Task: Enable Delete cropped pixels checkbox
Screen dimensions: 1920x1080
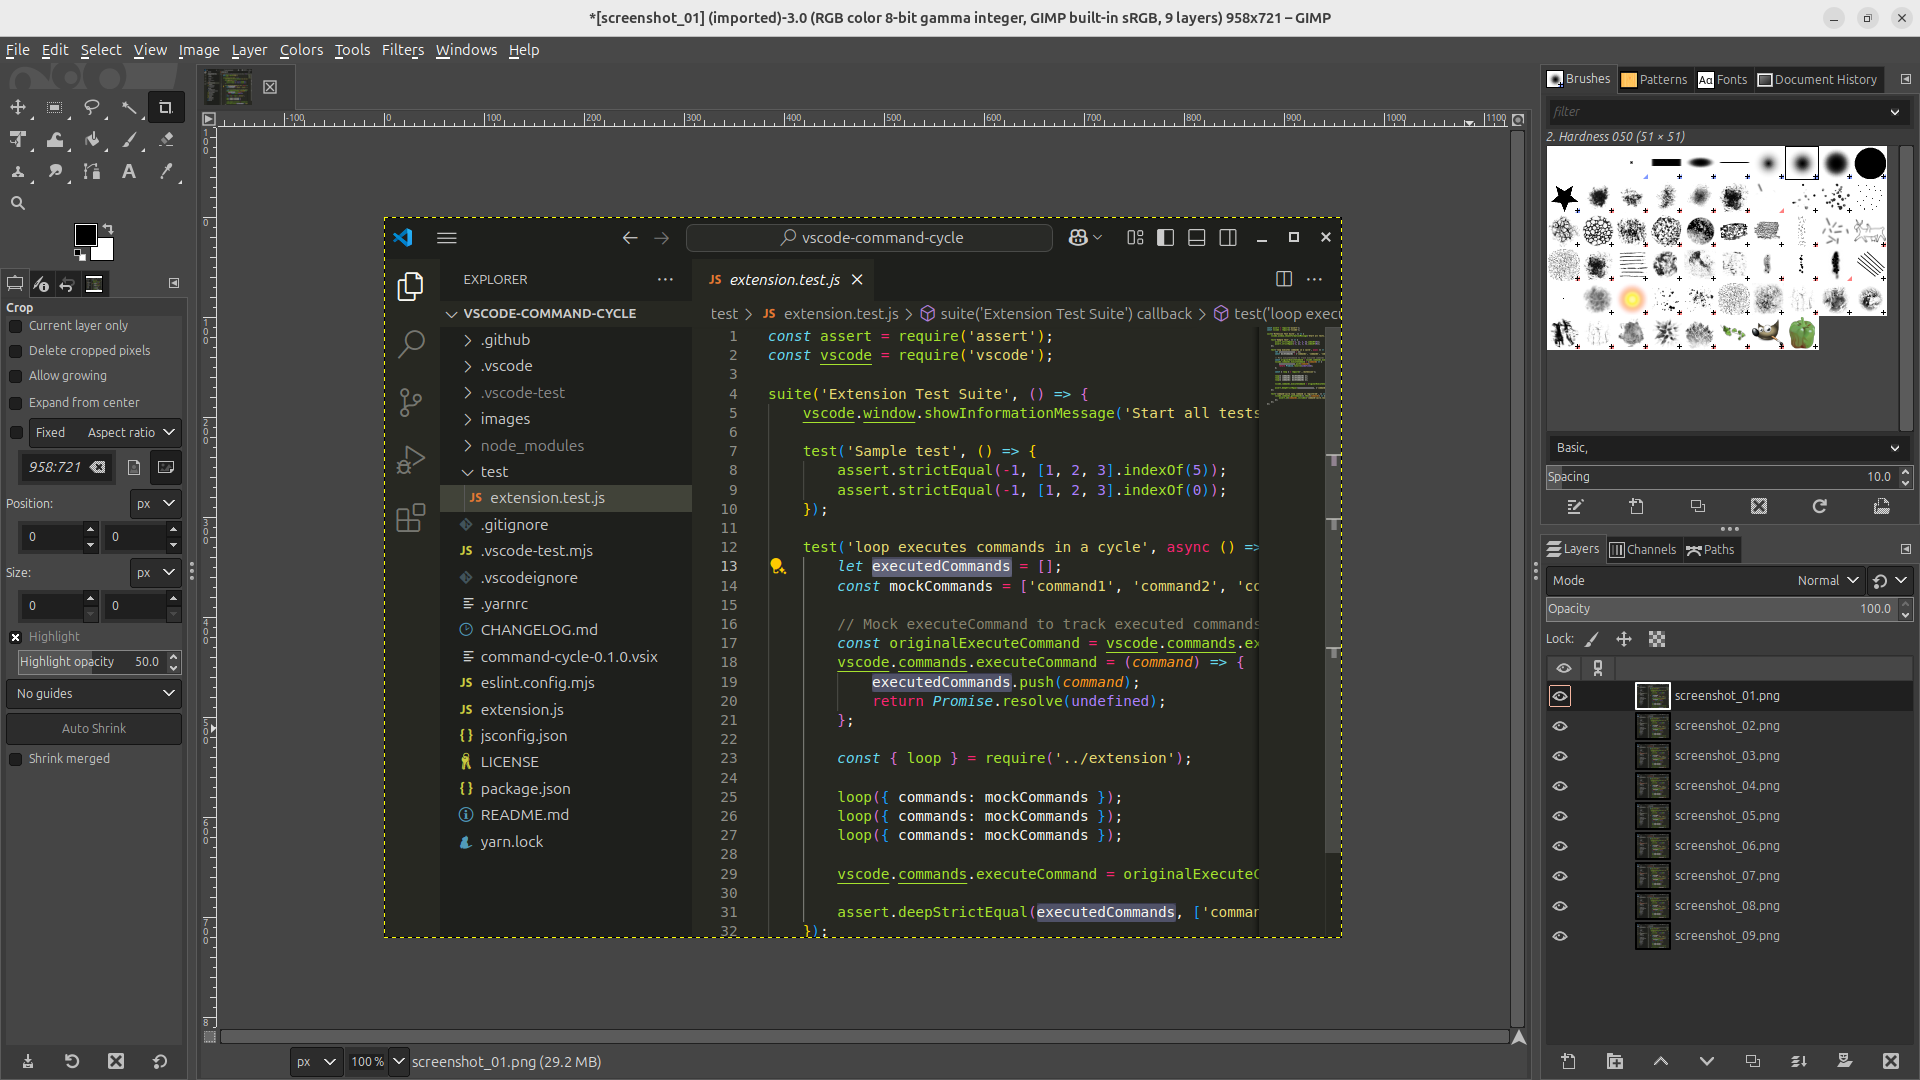Action: (x=16, y=351)
